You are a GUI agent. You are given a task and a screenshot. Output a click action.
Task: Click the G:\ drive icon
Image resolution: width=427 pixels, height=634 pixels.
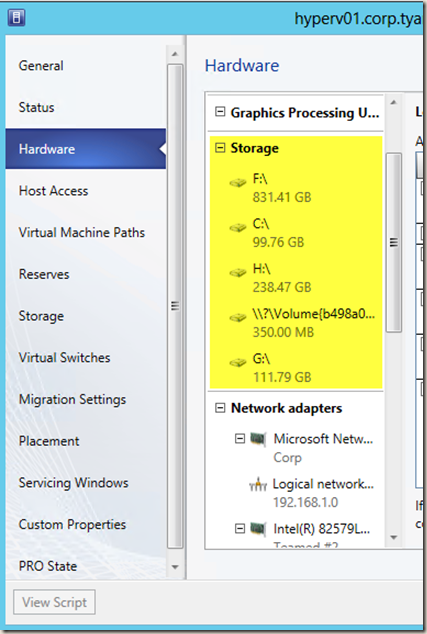[x=238, y=362]
